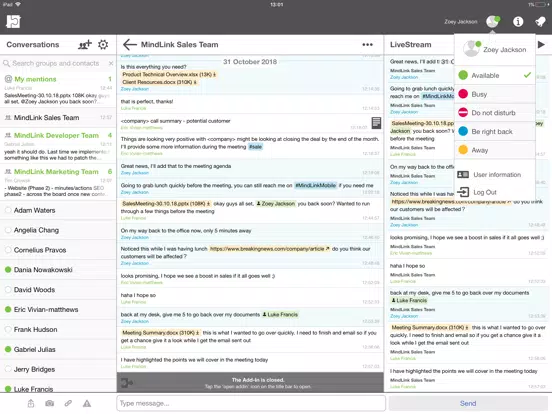
Task: Open the #sale hashtag
Action: [x=256, y=147]
